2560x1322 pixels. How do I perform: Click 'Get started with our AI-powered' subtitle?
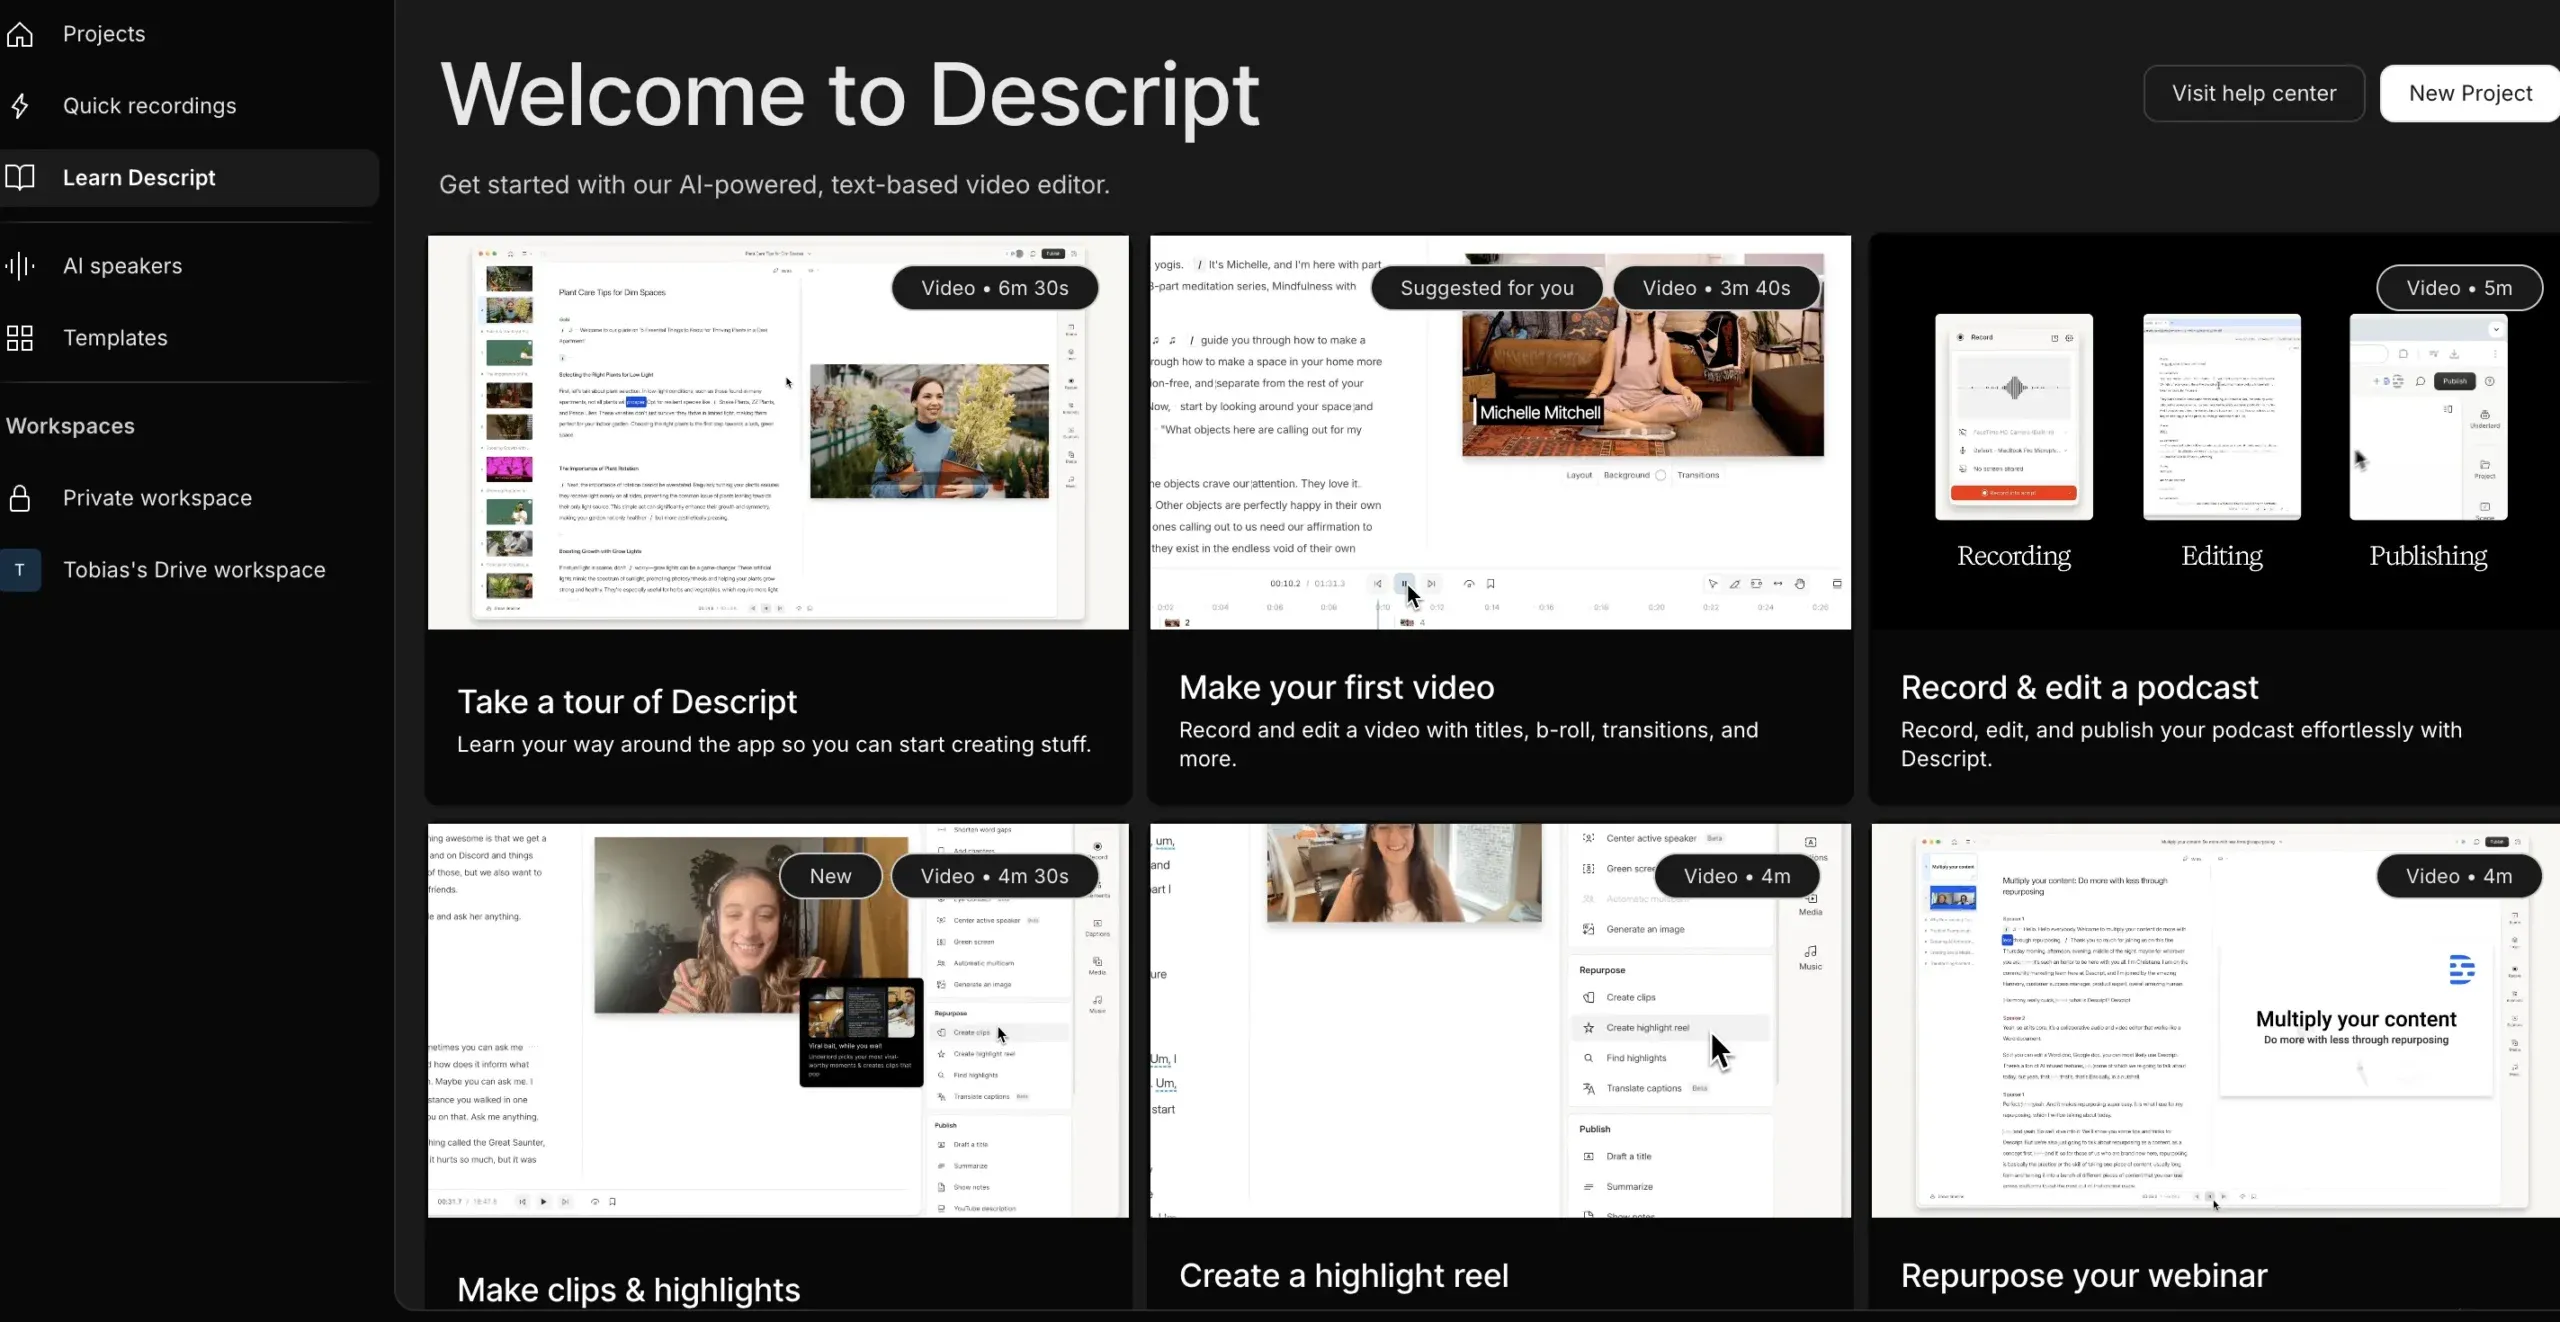coord(774,185)
